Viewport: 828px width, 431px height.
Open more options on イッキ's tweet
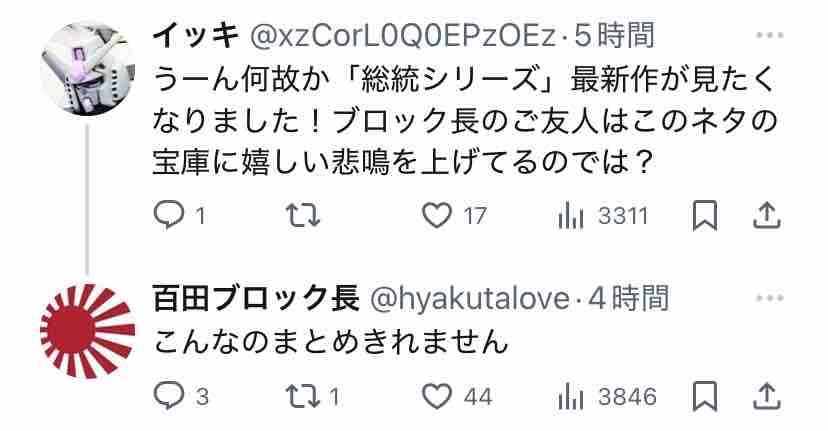(x=769, y=35)
